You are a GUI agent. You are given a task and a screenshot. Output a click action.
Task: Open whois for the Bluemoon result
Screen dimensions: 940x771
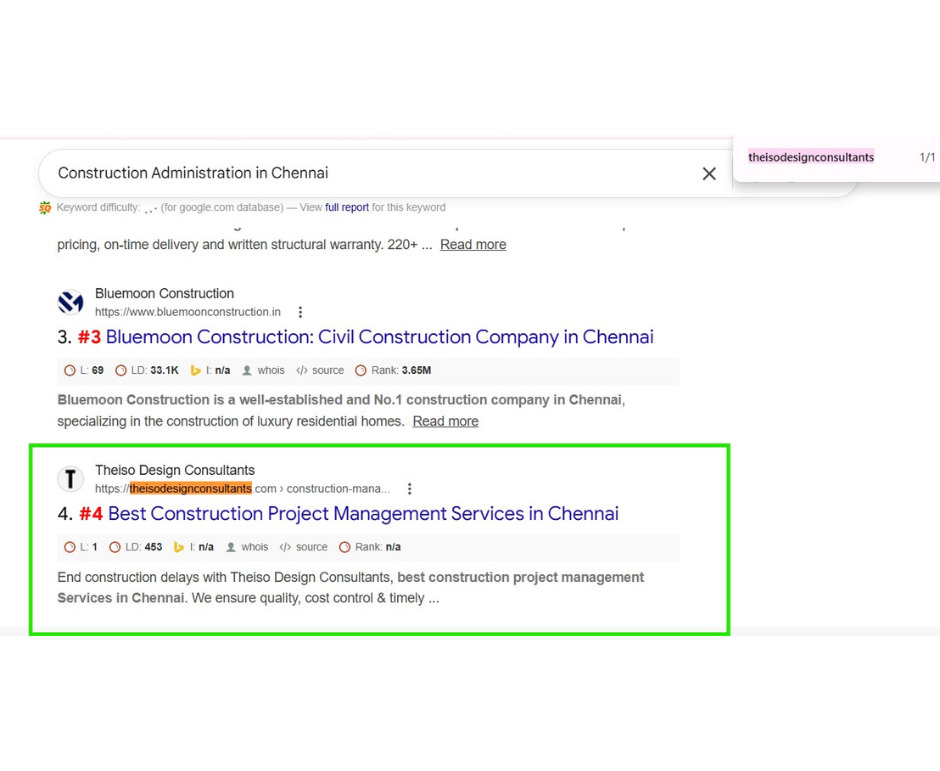pyautogui.click(x=263, y=371)
